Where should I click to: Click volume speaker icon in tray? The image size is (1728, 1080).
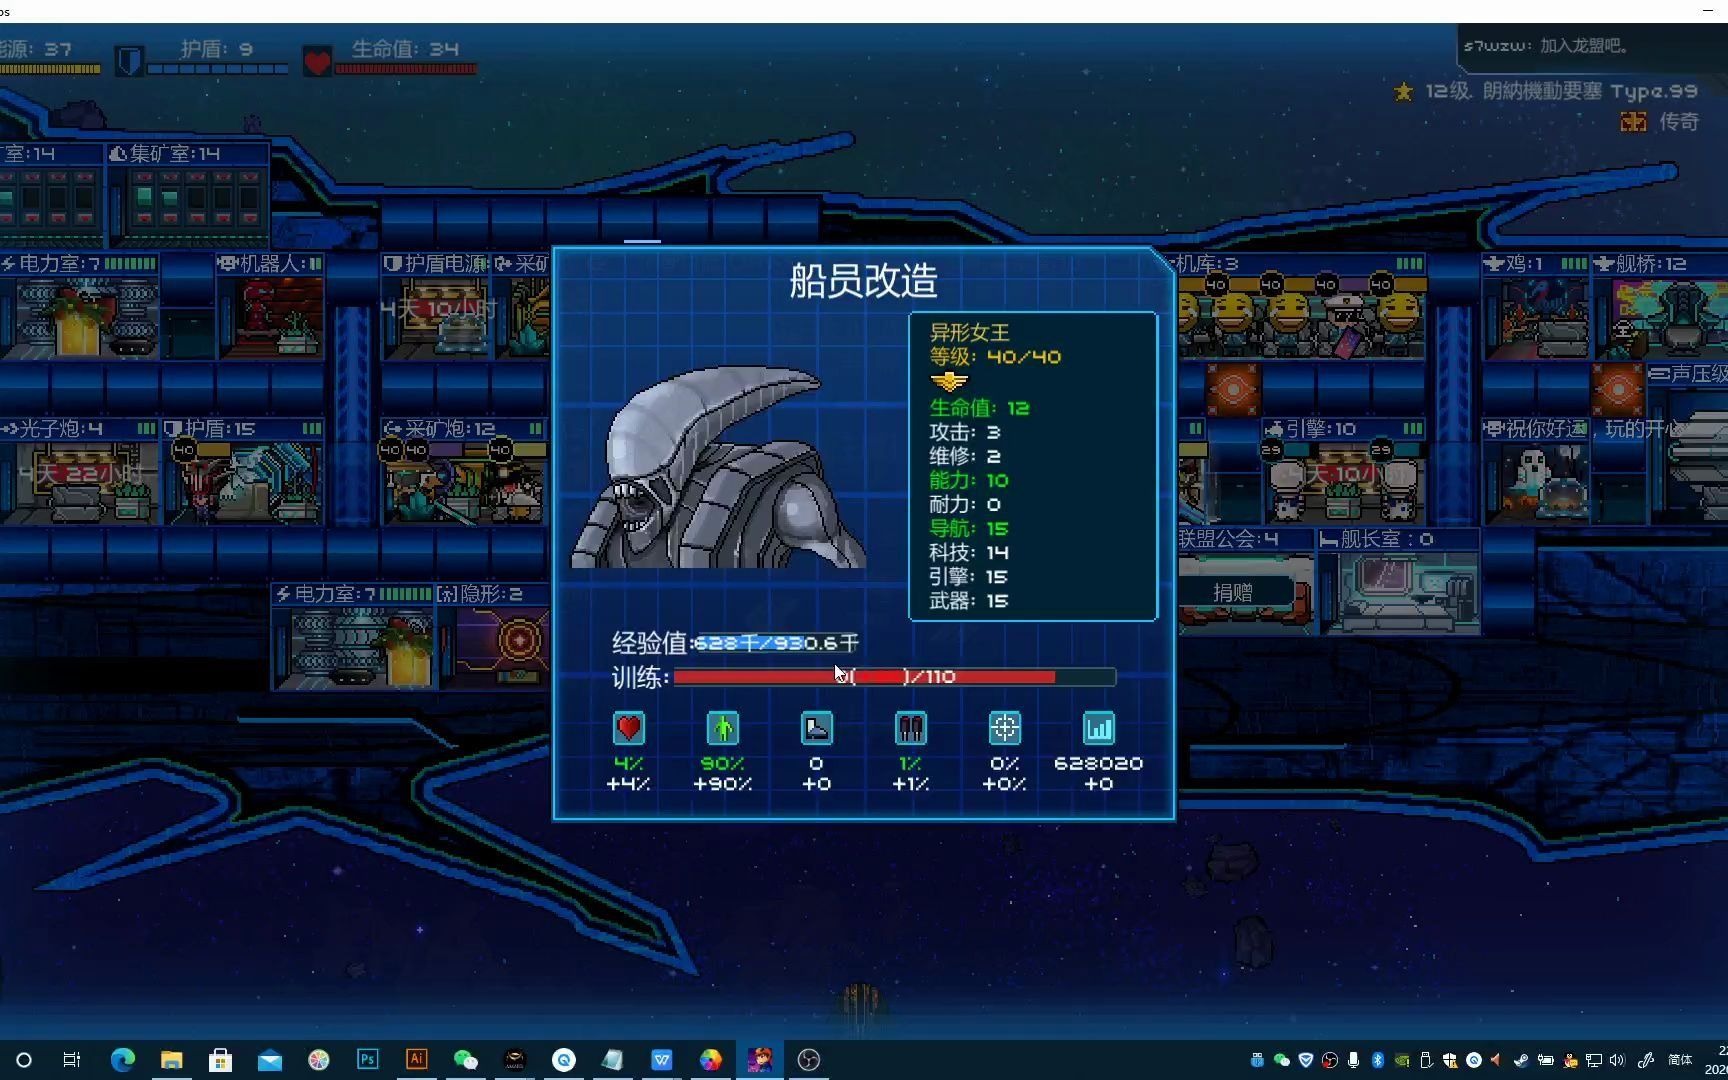pos(1617,1060)
